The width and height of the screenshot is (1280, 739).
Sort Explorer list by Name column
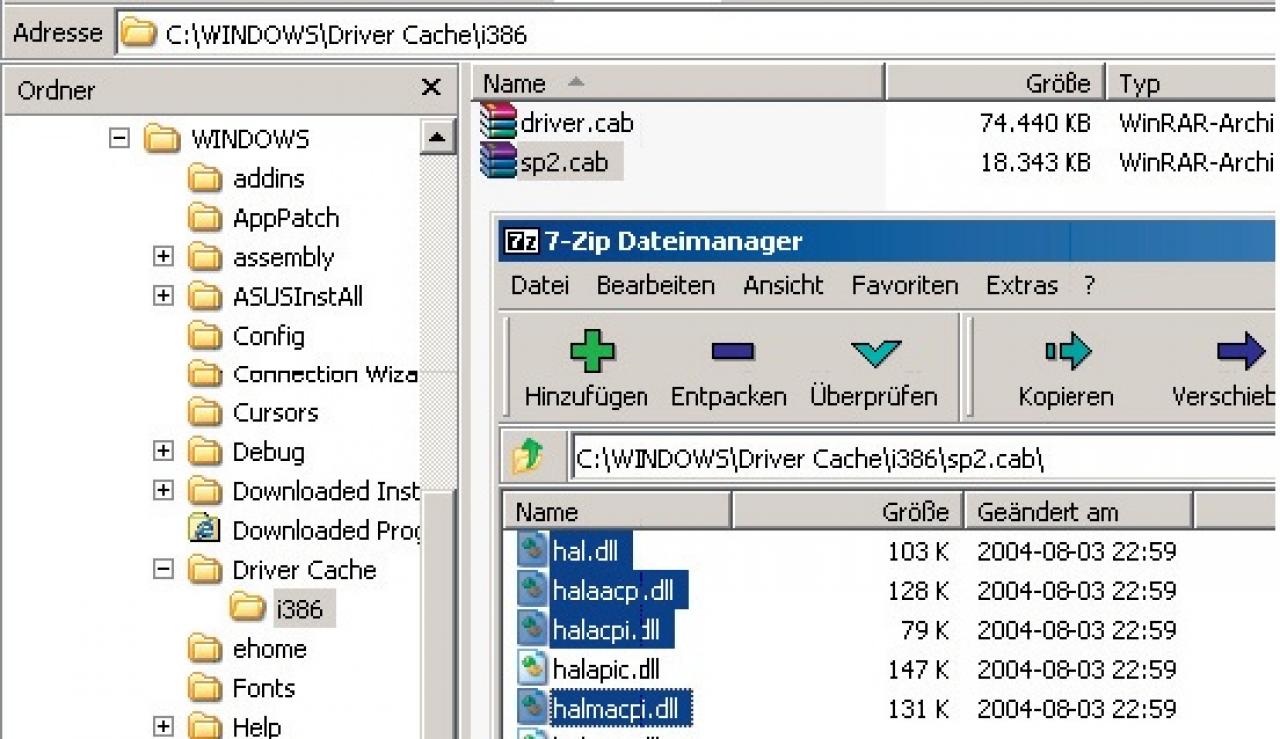[x=677, y=83]
